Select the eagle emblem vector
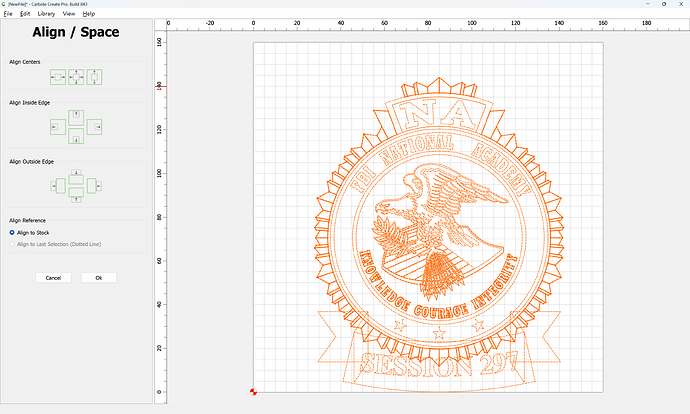This screenshot has width=690, height=414. click(x=440, y=231)
